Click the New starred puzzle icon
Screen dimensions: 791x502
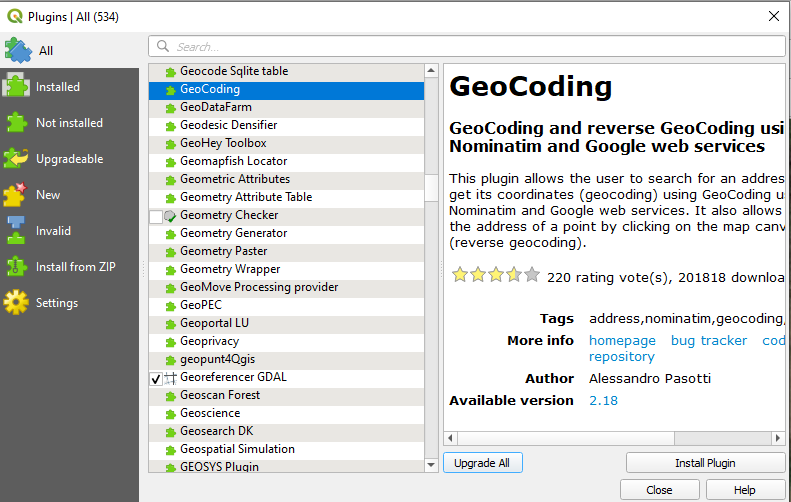click(x=15, y=195)
